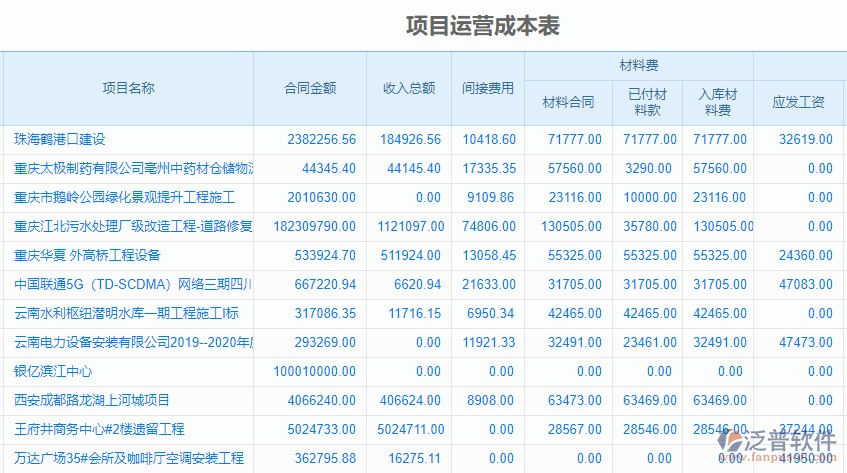
Task: Select contract amount 293269.00
Action: [x=325, y=343]
